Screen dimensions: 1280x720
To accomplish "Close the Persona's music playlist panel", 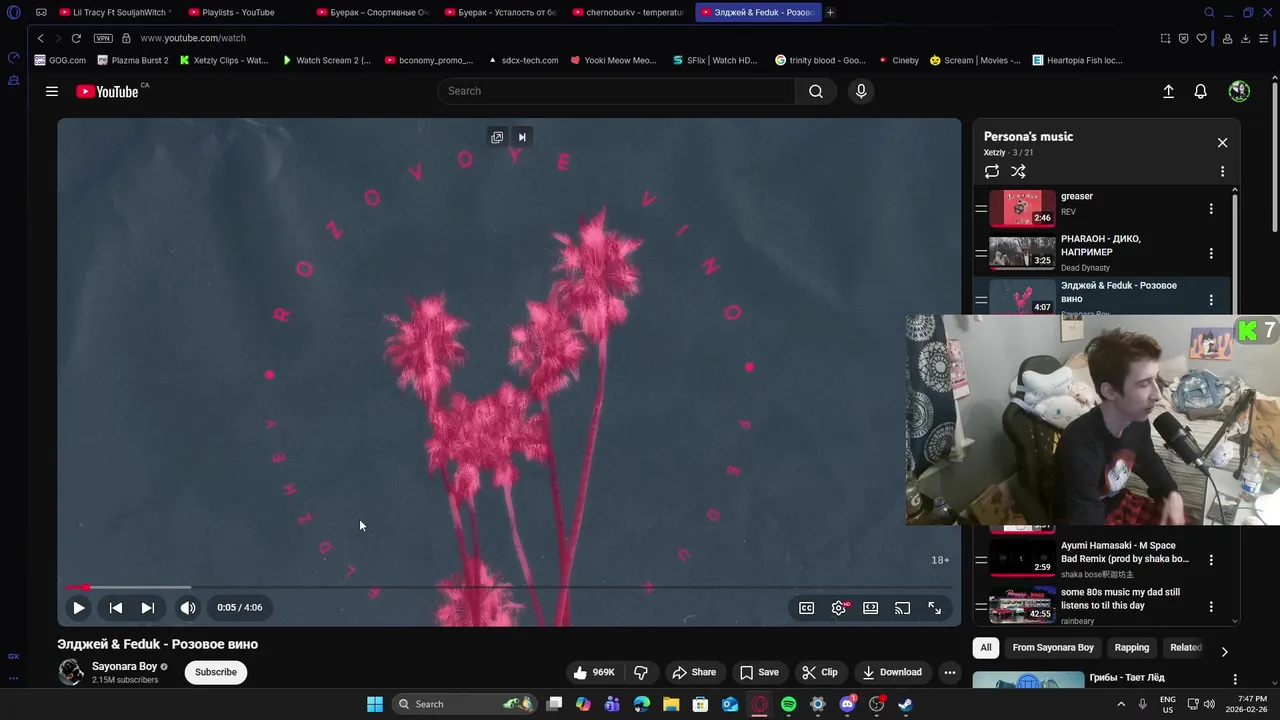I will point(1222,143).
